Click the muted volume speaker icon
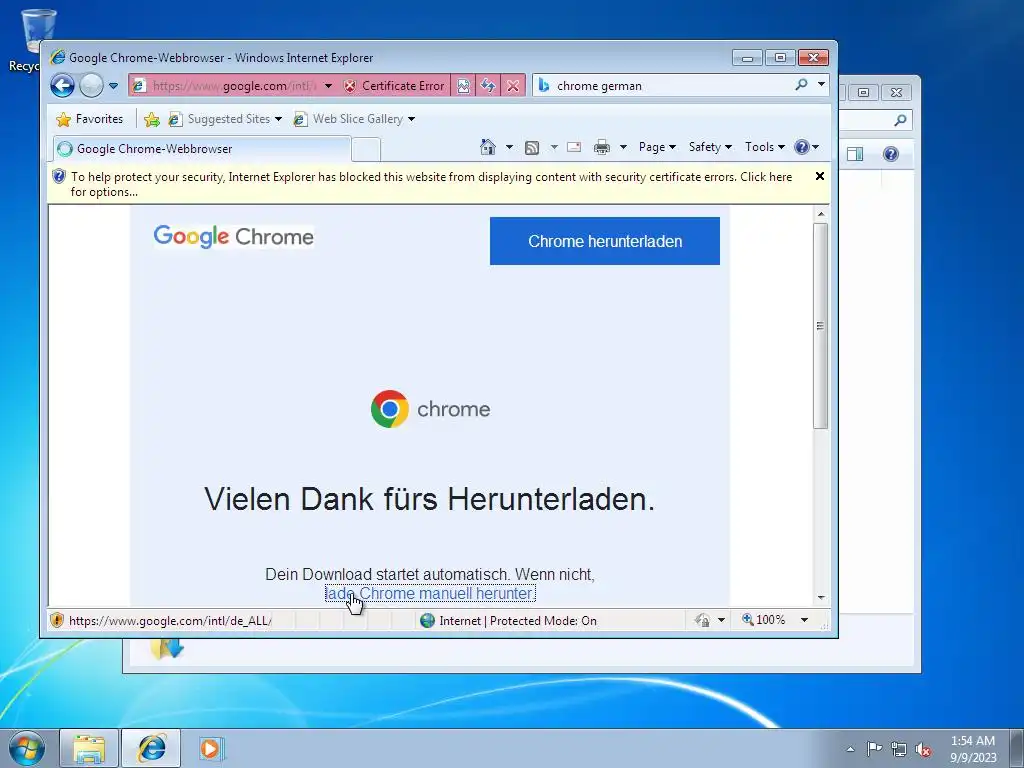 click(x=923, y=749)
